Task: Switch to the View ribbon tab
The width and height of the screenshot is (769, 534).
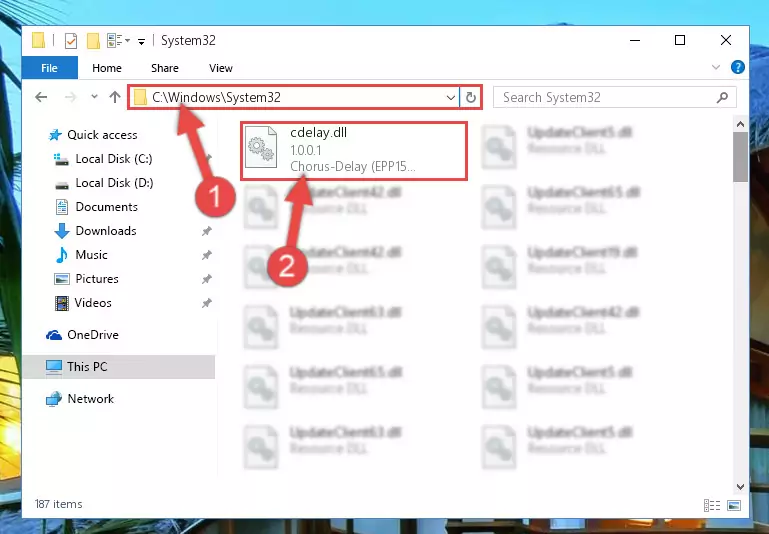Action: tap(221, 68)
